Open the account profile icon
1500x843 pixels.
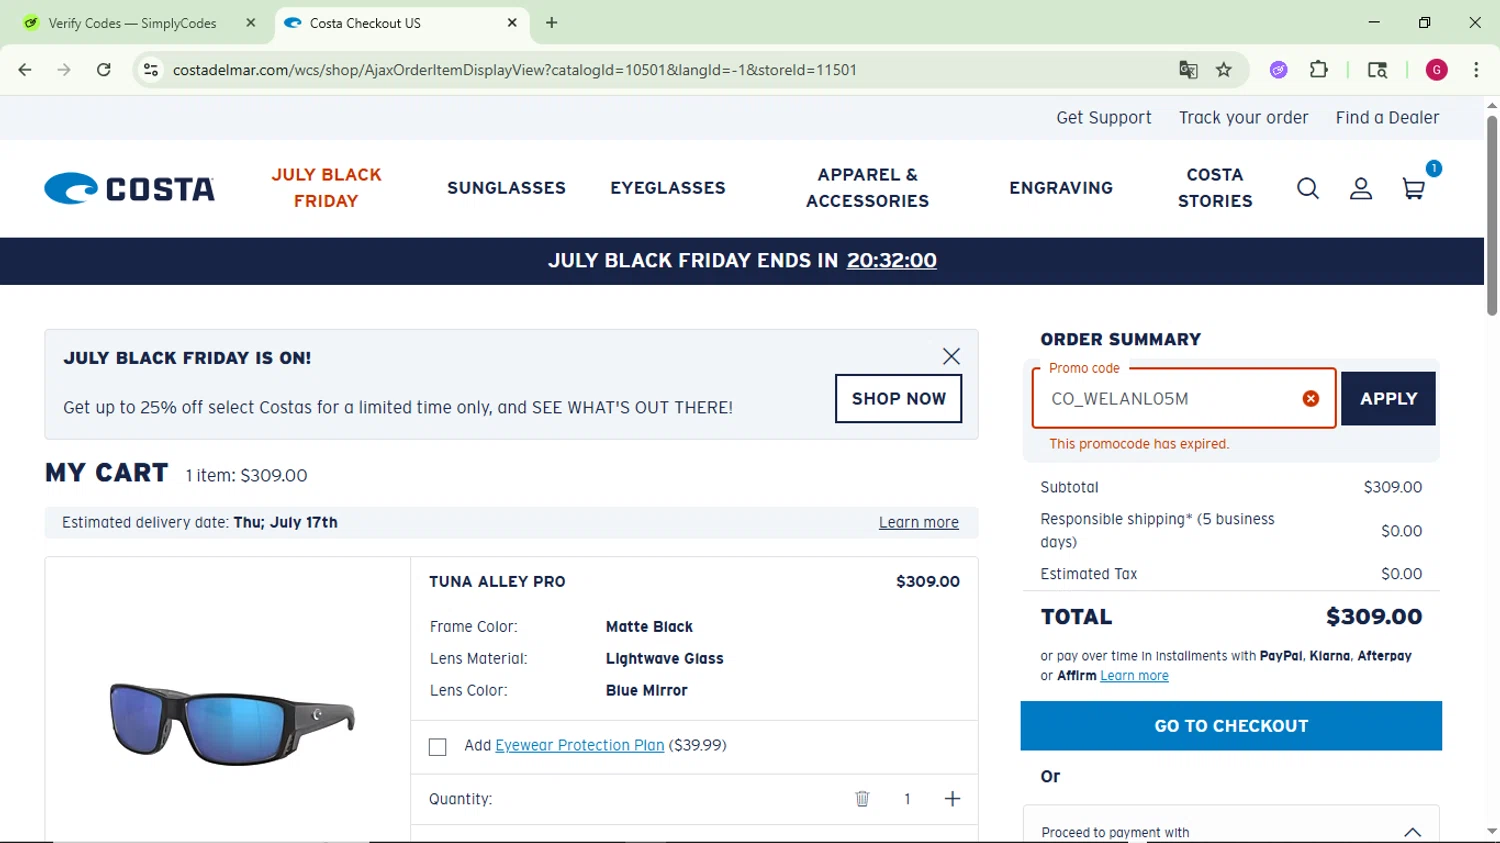[1360, 188]
